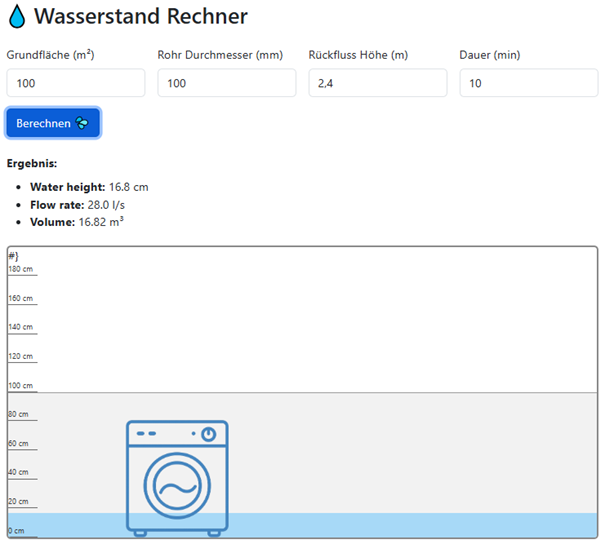Click the droplets icon inside the Berechnen button
605x544 pixels.
coord(82,123)
